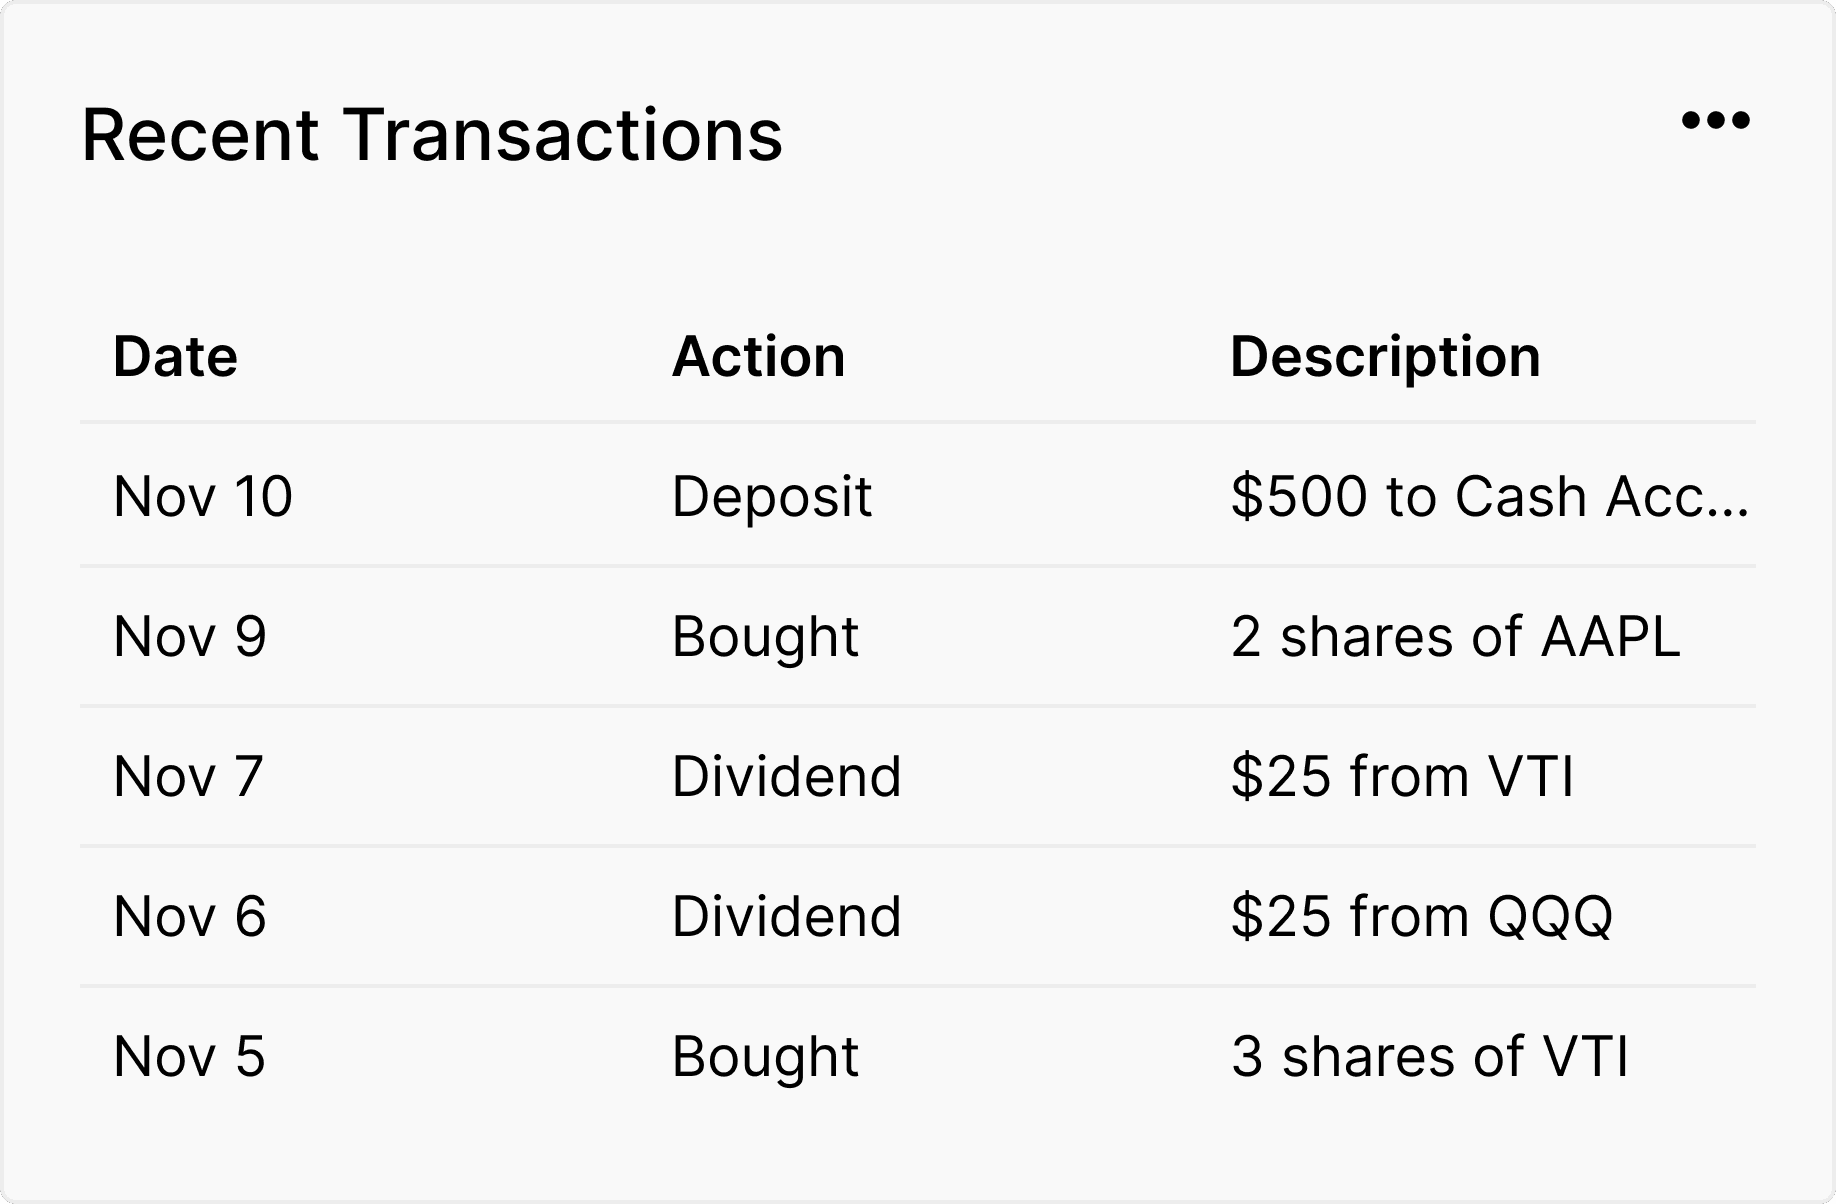The width and height of the screenshot is (1836, 1204).
Task: Select the Nov 6 date cell
Action: click(x=190, y=916)
